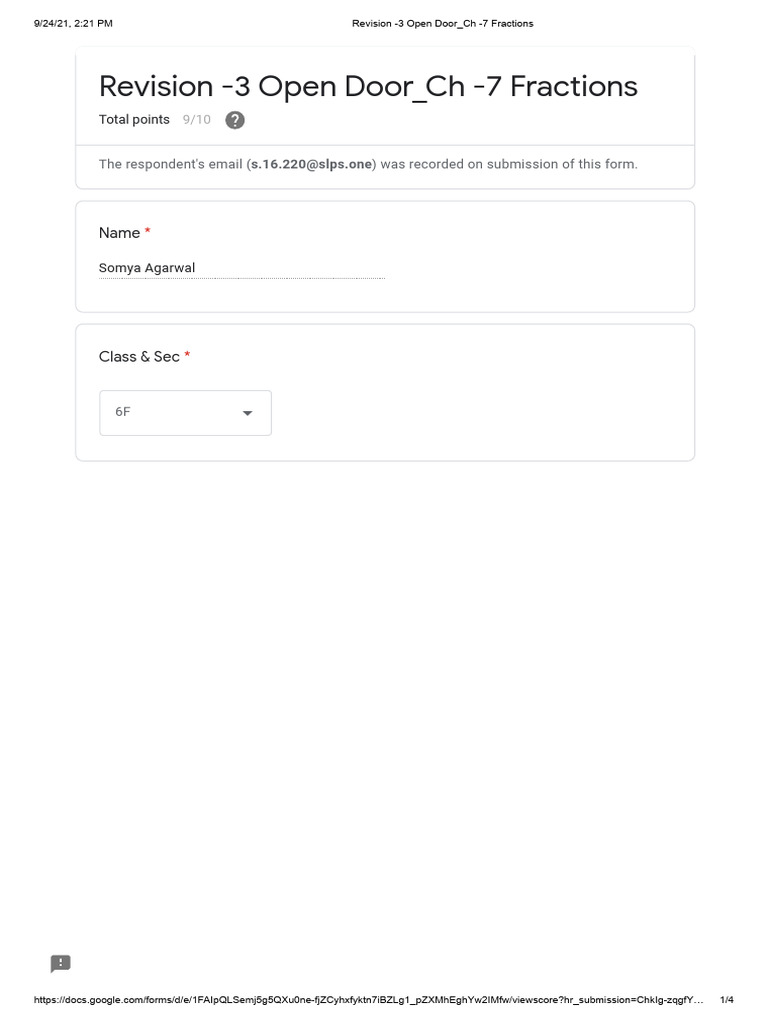This screenshot has height=1024, width=768.
Task: Click the 9/10 score value
Action: (x=196, y=120)
